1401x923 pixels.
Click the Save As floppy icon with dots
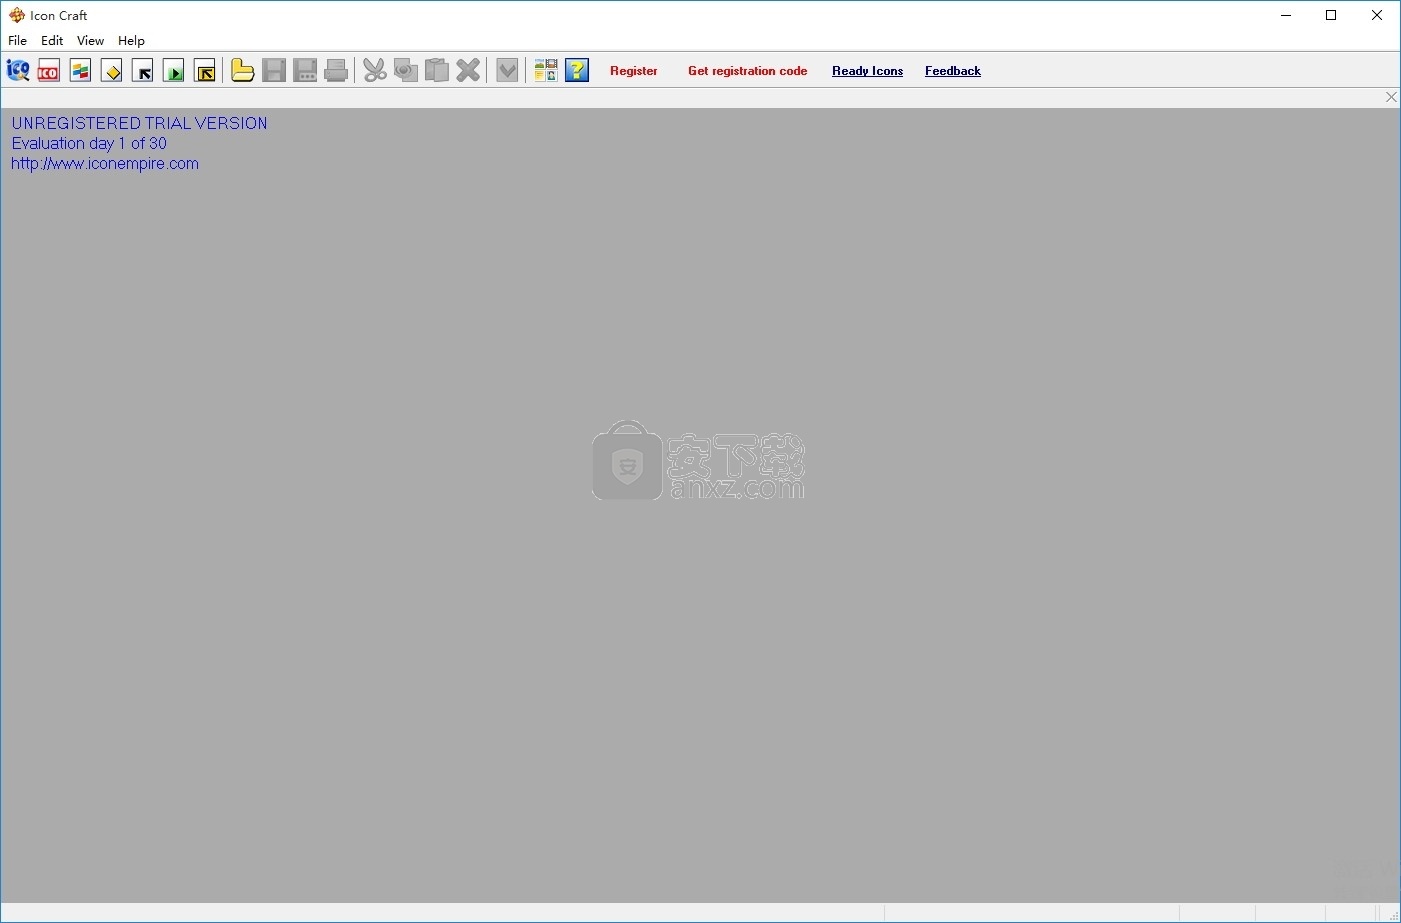305,70
